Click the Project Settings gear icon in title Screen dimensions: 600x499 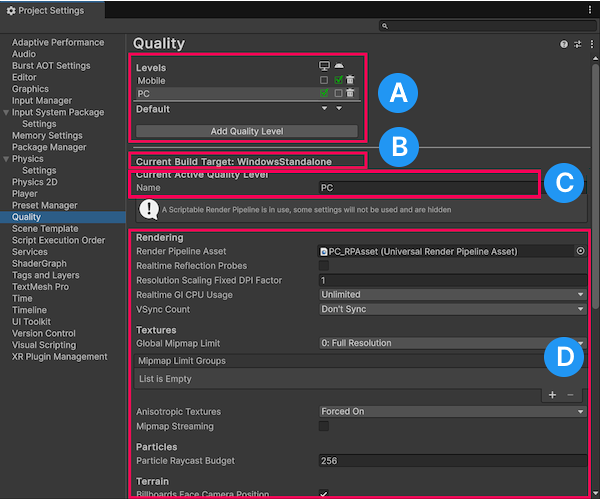11,11
